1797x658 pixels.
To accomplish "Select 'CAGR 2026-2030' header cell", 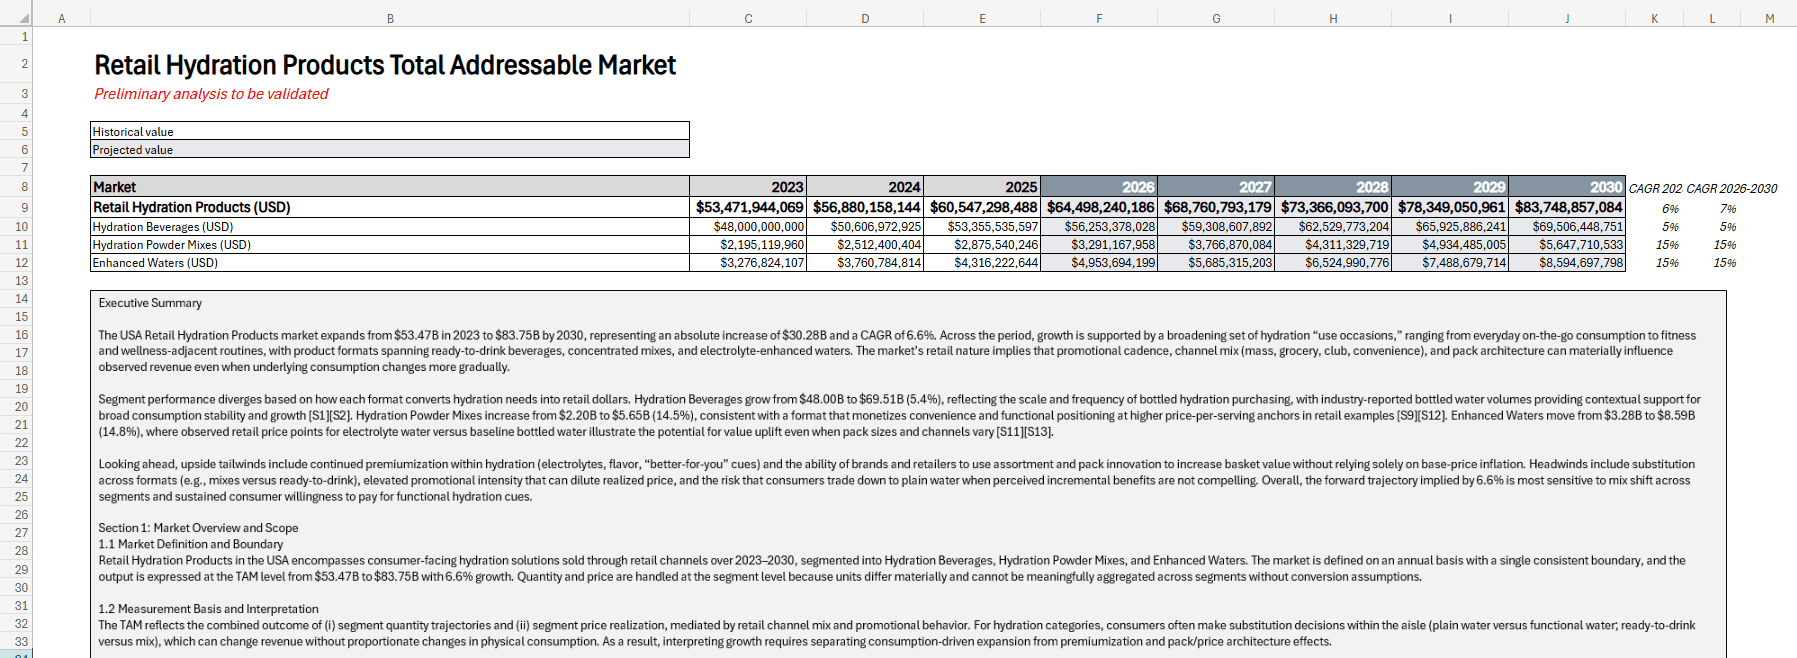I will [x=1731, y=188].
